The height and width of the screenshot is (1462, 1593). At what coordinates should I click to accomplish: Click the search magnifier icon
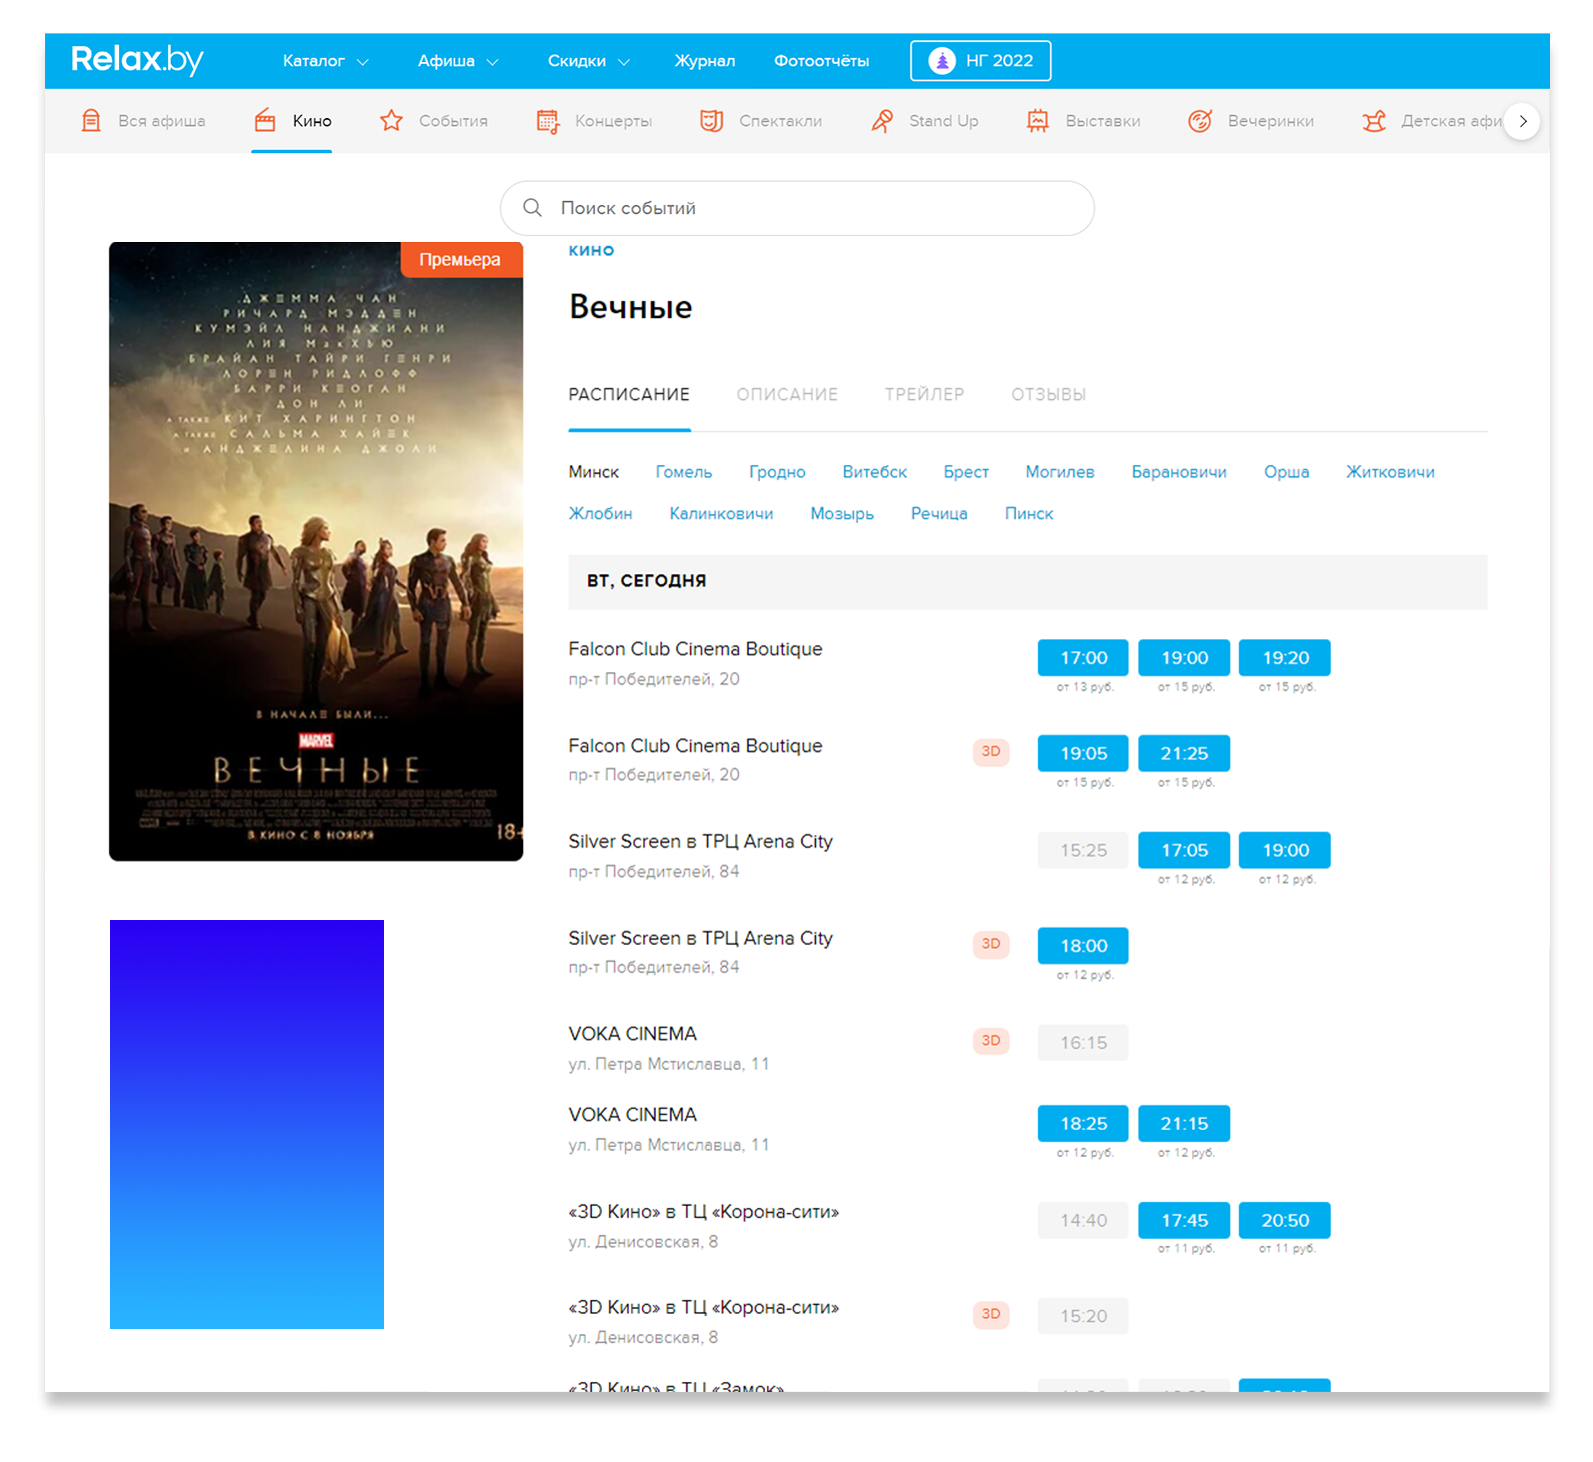point(533,207)
